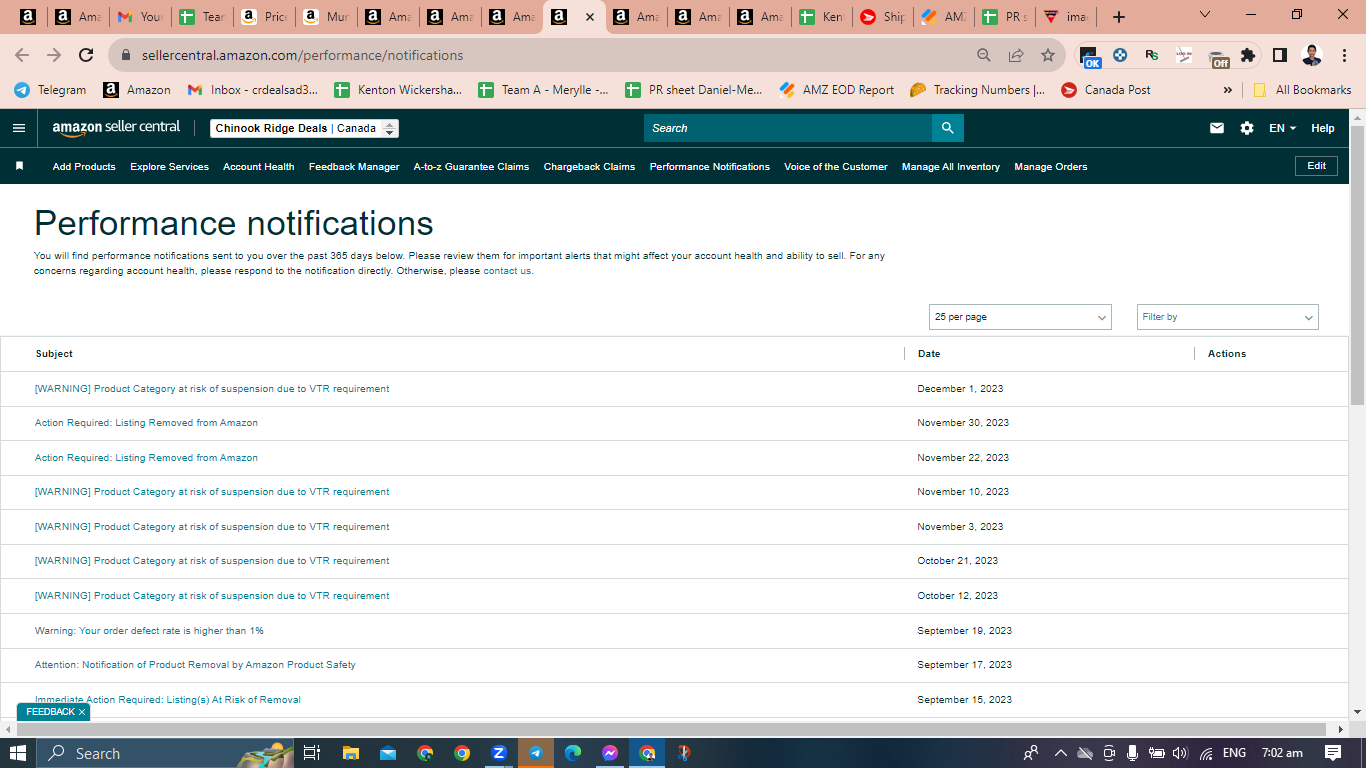
Task: Open the tab search chevron in the title bar
Action: tap(1204, 14)
